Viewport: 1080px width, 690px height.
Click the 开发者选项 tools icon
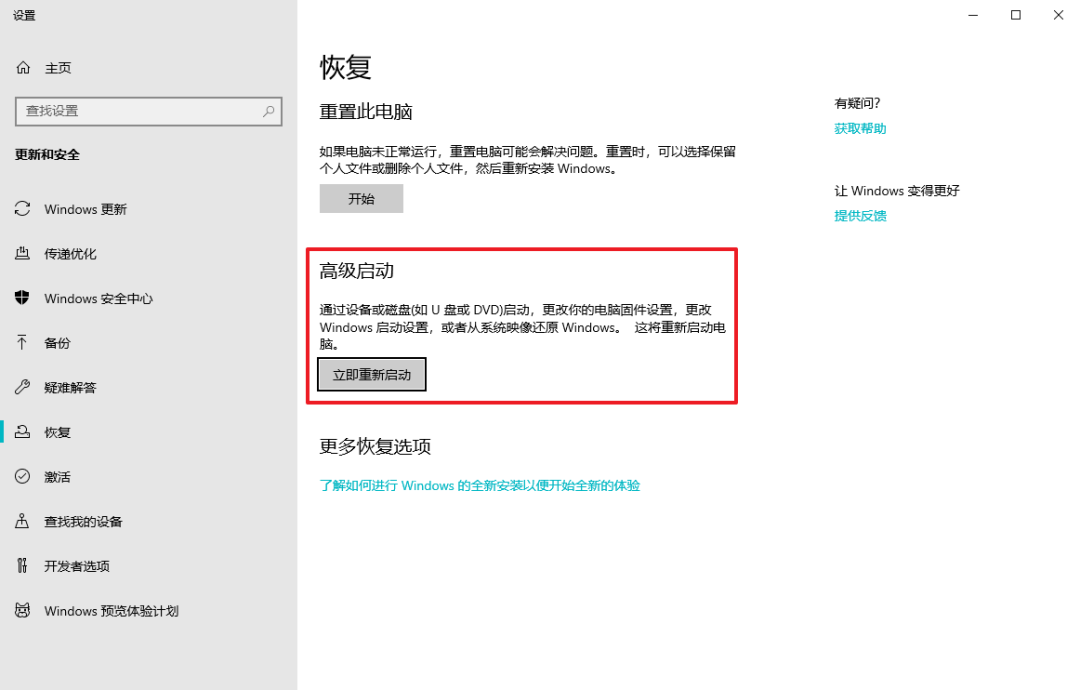(x=23, y=565)
